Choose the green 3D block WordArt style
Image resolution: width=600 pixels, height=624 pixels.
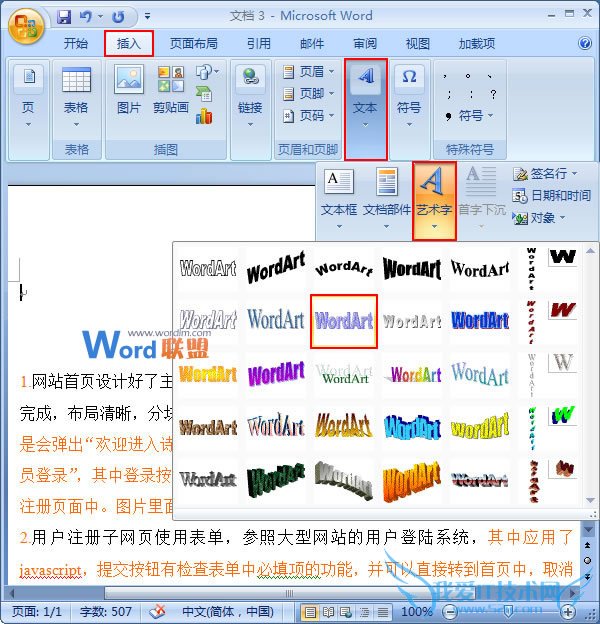[276, 480]
